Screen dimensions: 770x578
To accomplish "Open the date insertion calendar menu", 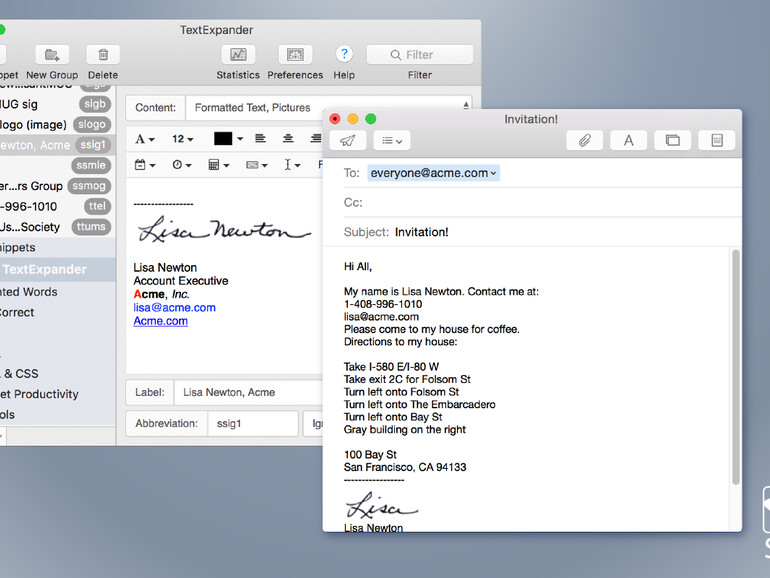I will pos(145,165).
